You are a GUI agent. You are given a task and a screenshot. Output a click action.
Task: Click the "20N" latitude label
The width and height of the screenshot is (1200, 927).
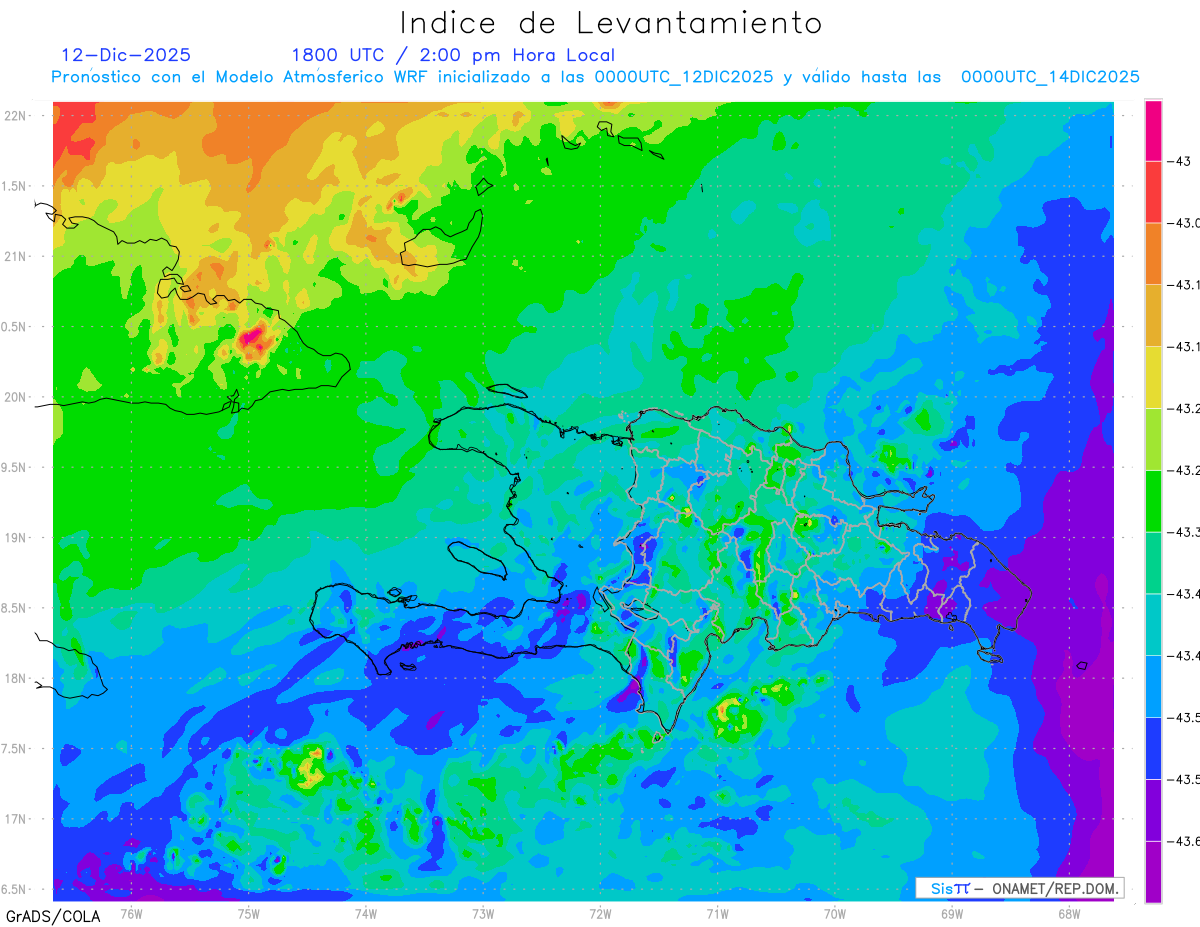point(16,397)
